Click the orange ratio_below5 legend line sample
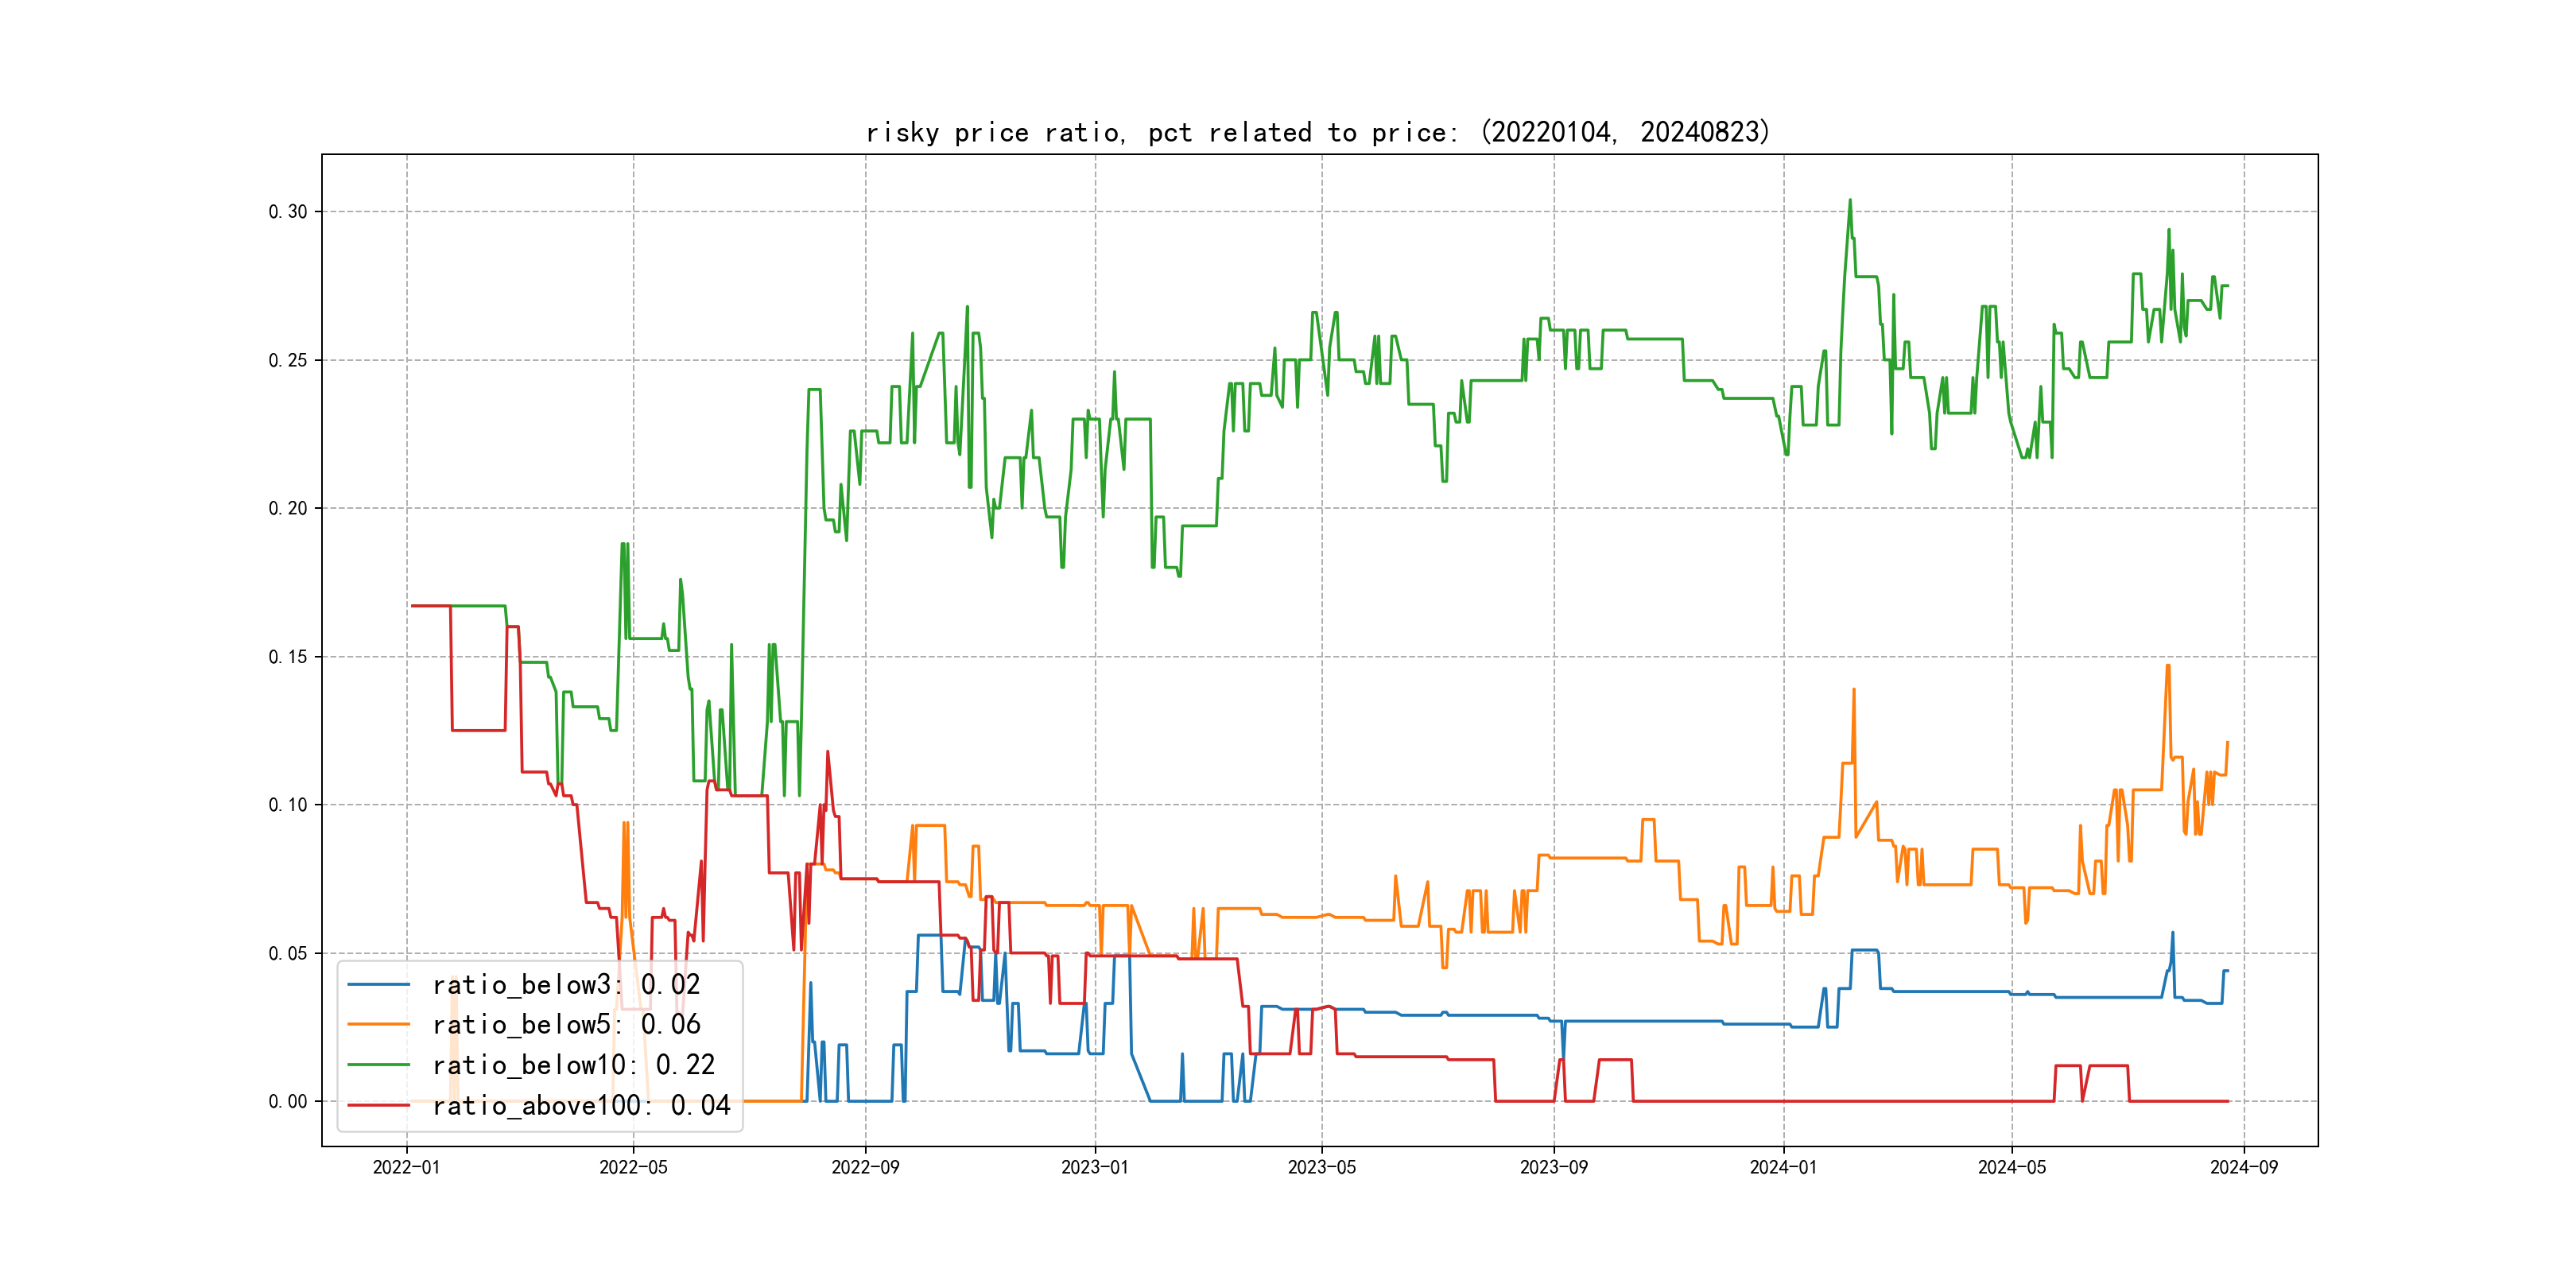The image size is (2576, 1288). click(378, 1025)
